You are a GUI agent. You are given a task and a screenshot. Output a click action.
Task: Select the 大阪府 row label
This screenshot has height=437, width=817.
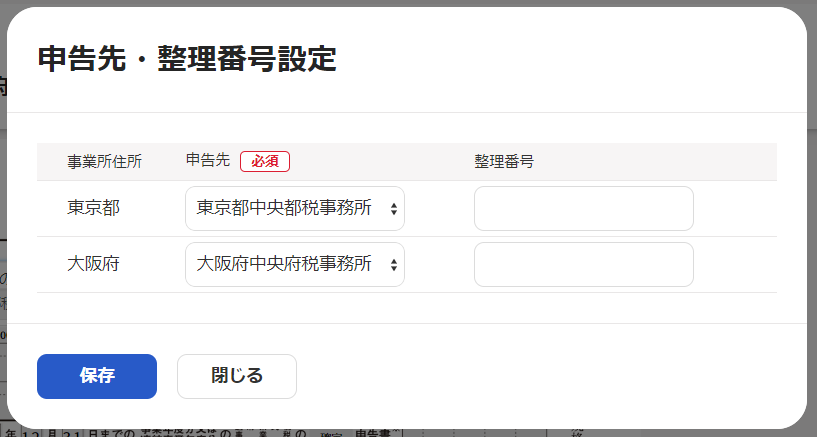(x=94, y=264)
